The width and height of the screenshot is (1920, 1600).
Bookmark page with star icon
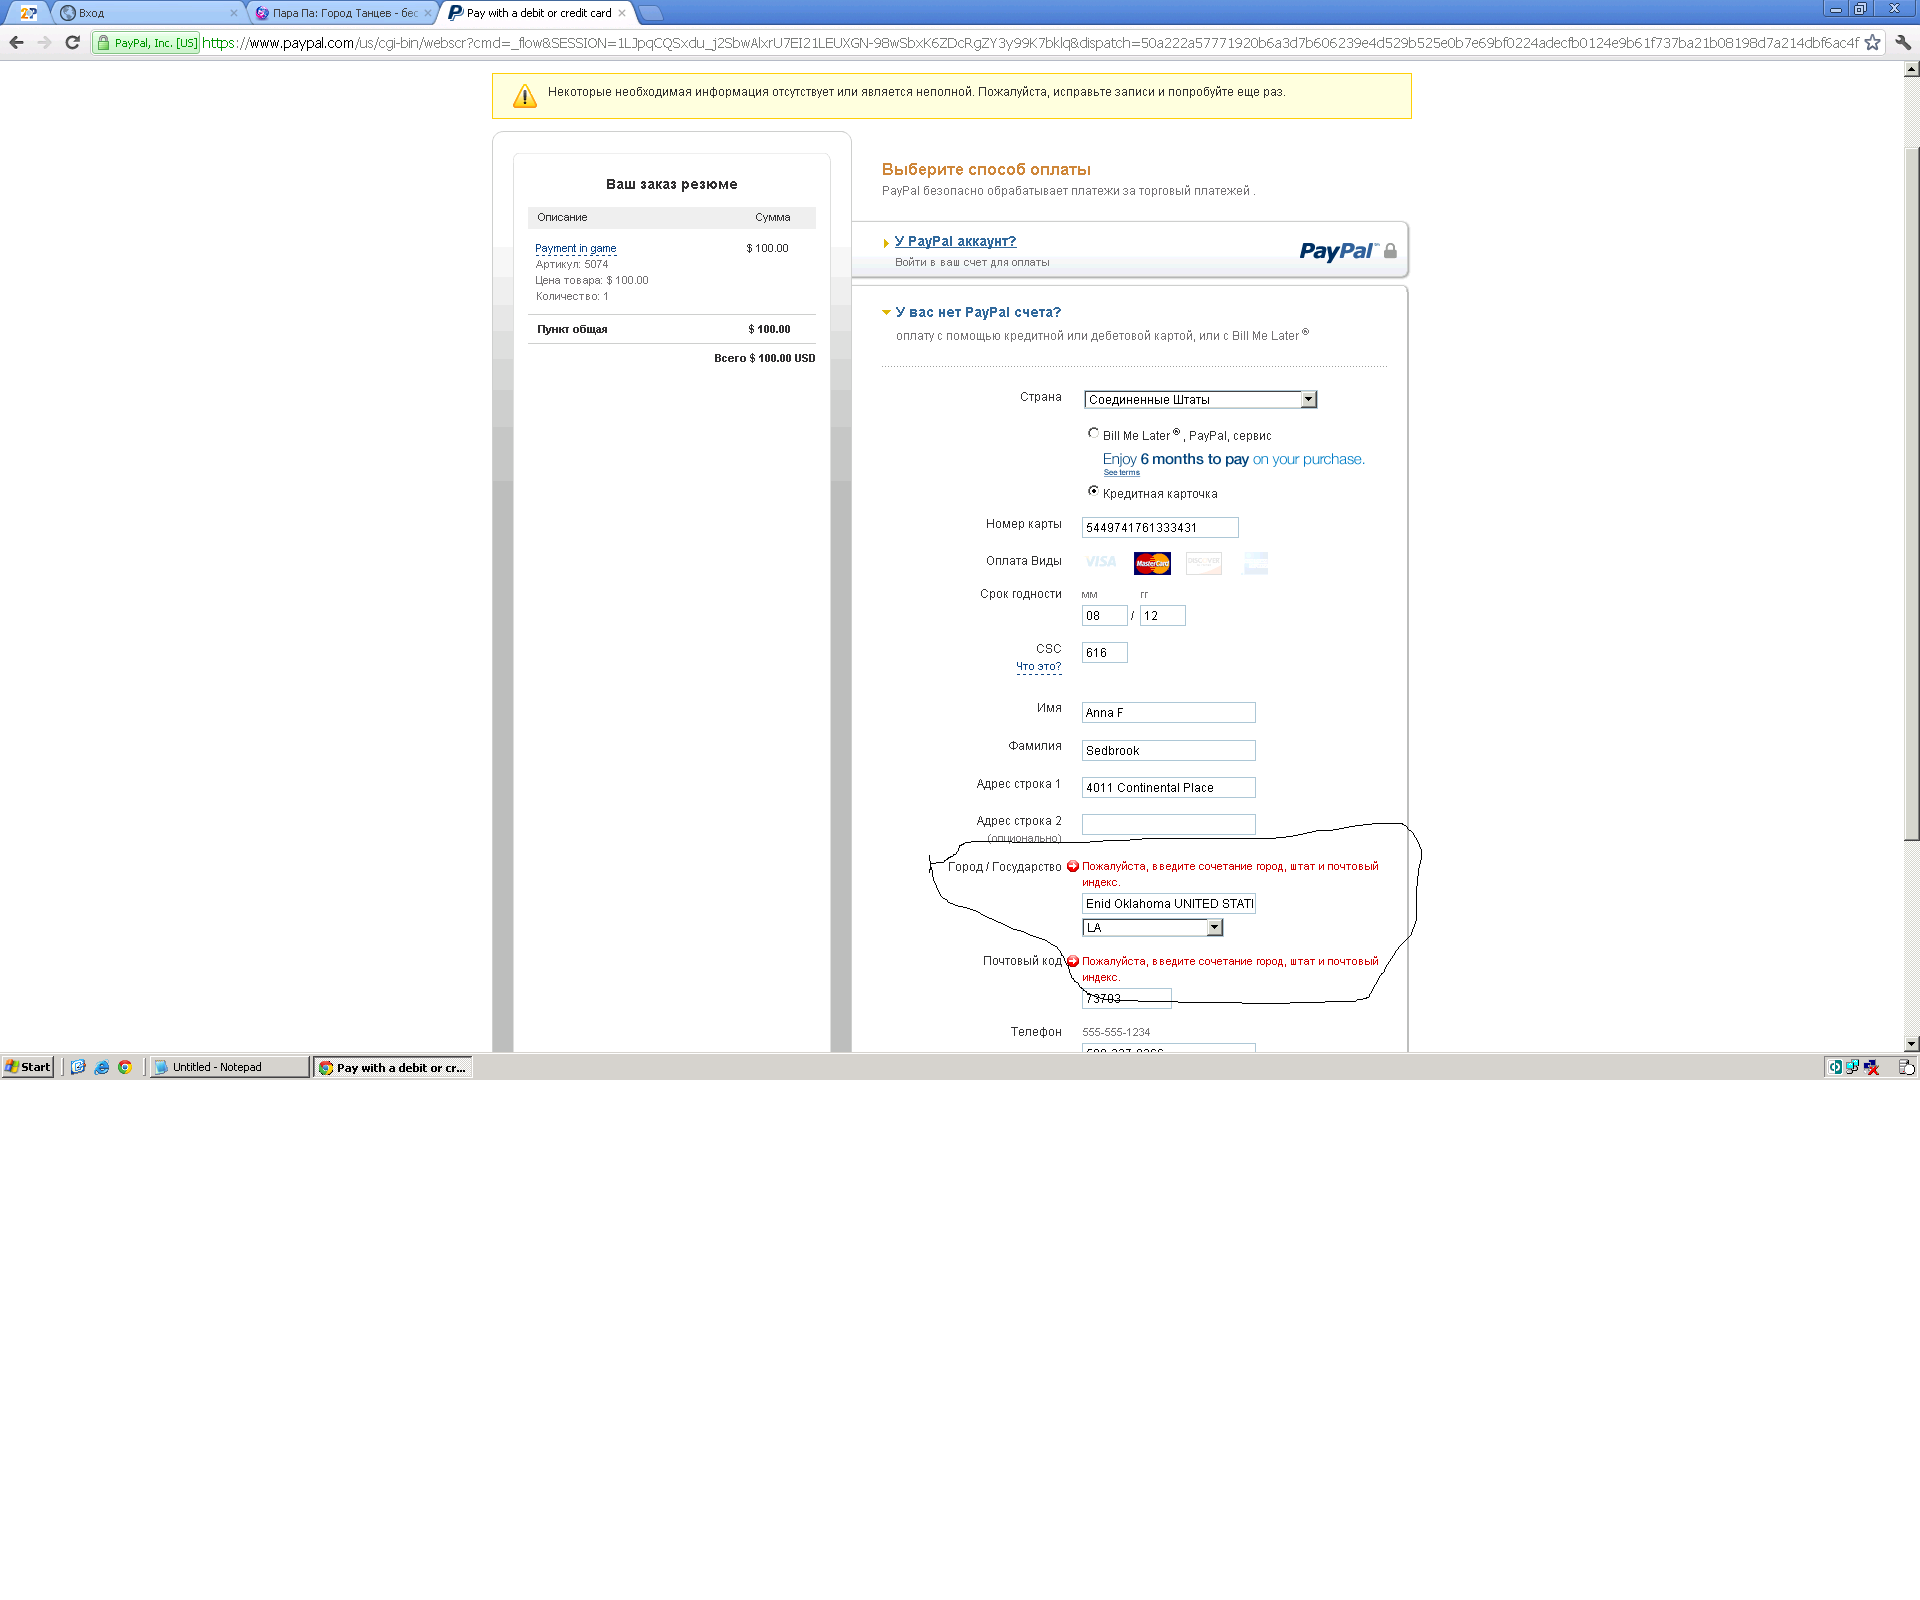click(1872, 42)
